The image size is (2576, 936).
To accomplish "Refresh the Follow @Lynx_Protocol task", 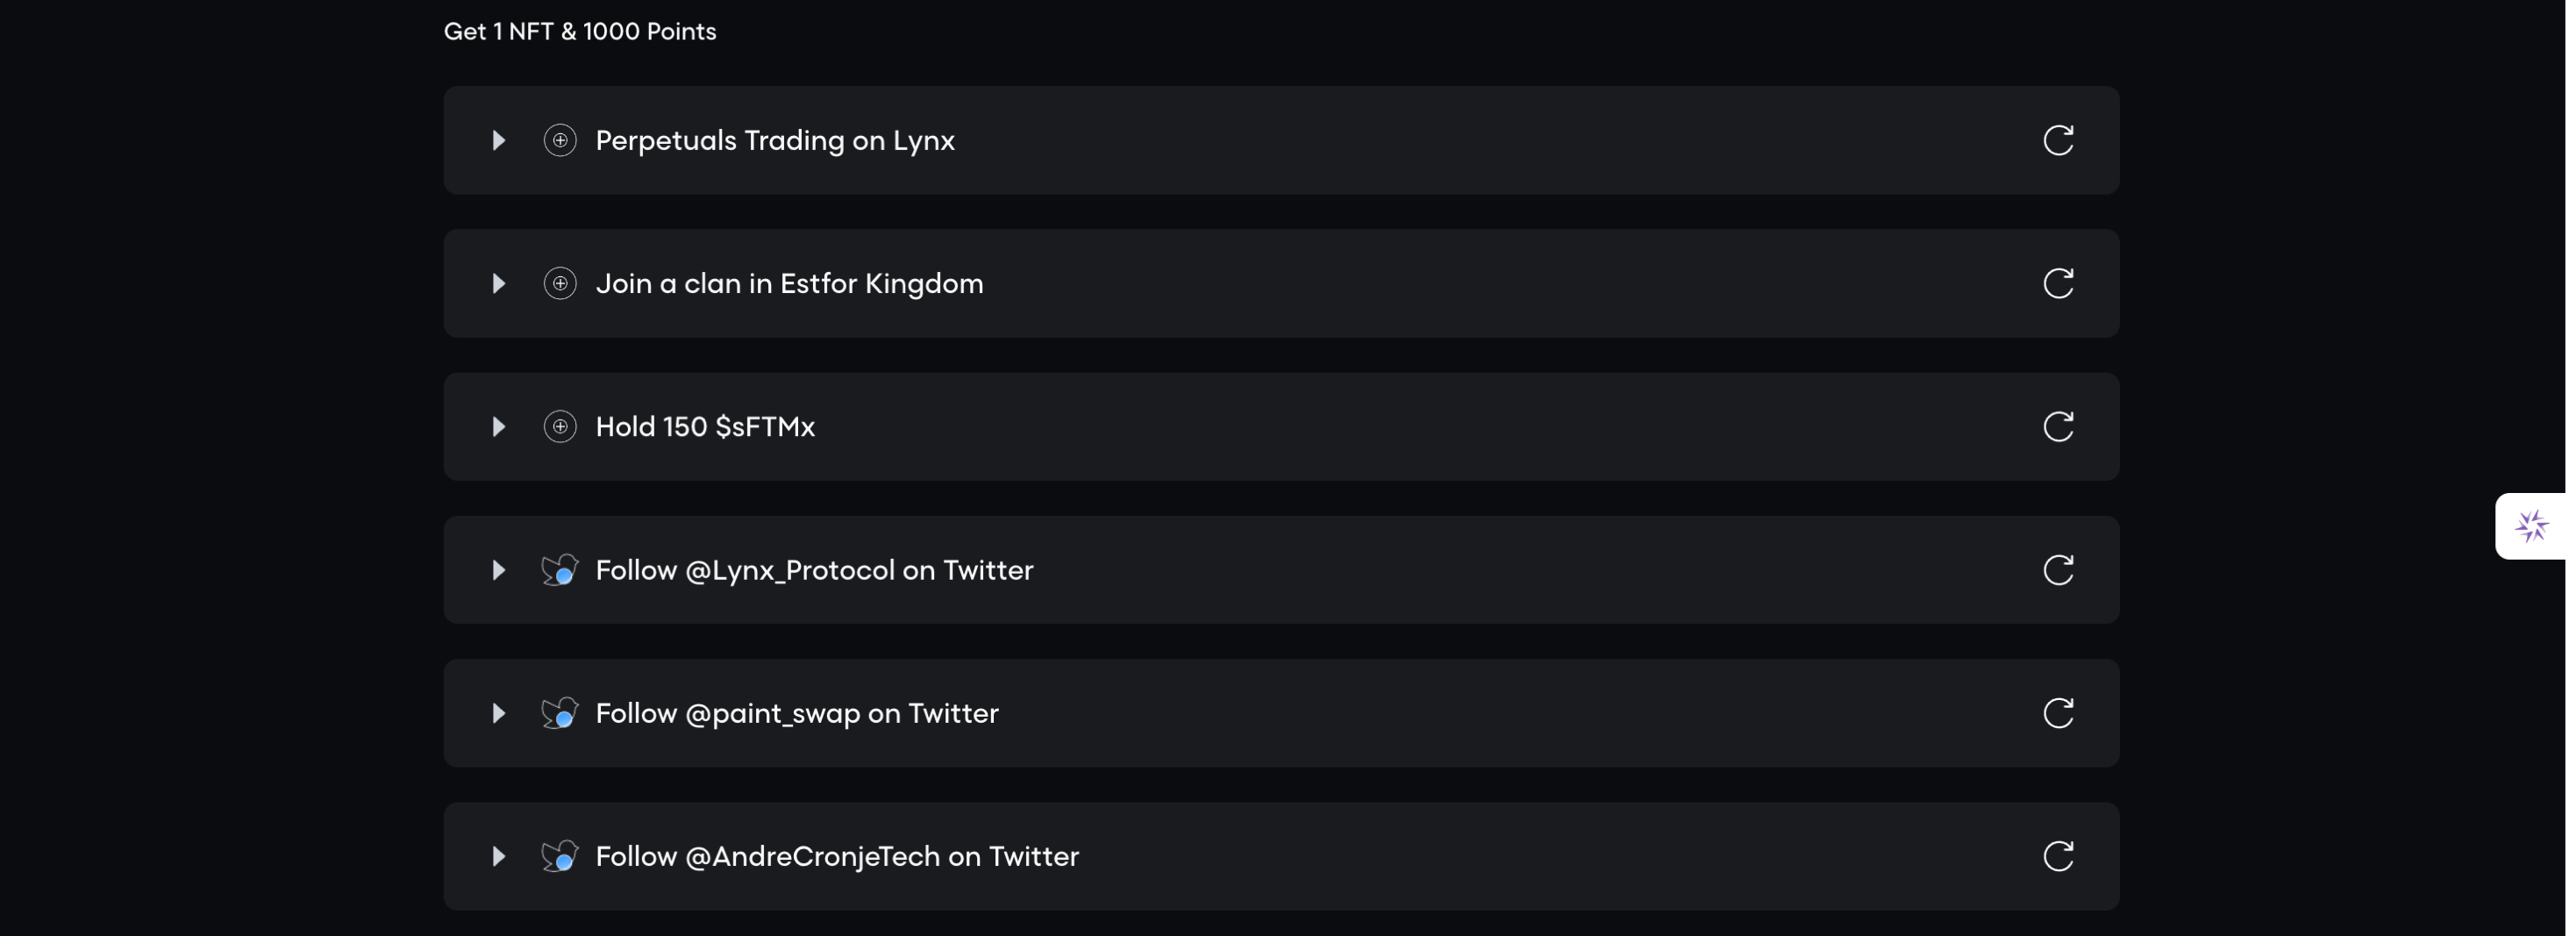I will pyautogui.click(x=2058, y=570).
